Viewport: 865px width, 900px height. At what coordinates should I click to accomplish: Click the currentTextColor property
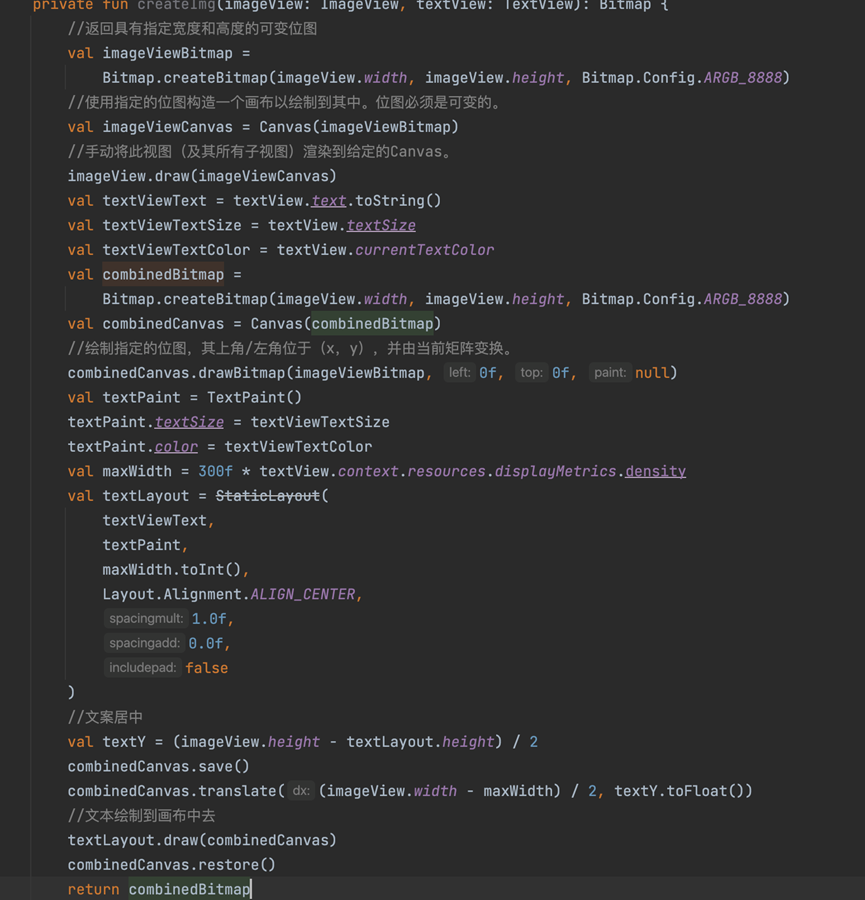(x=425, y=250)
